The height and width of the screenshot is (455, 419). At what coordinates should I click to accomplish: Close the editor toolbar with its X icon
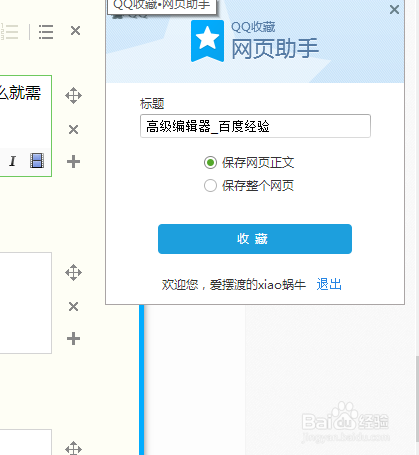tap(75, 31)
